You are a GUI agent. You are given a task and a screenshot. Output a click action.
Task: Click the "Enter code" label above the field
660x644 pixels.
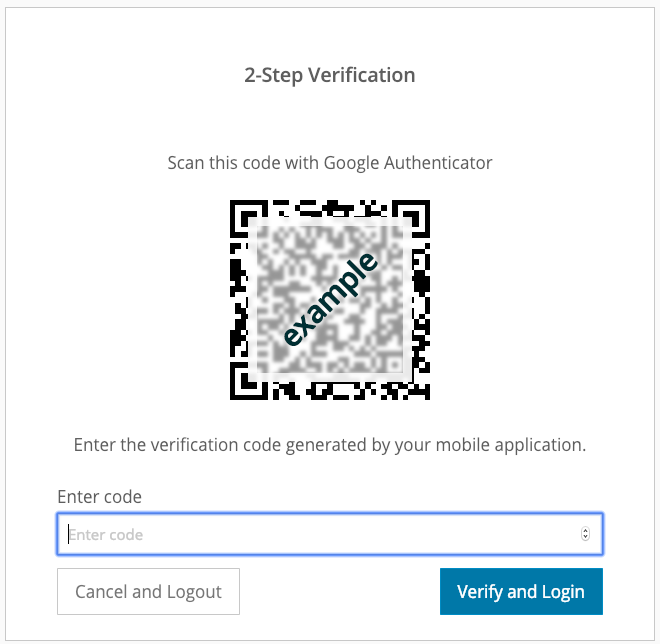tap(99, 497)
